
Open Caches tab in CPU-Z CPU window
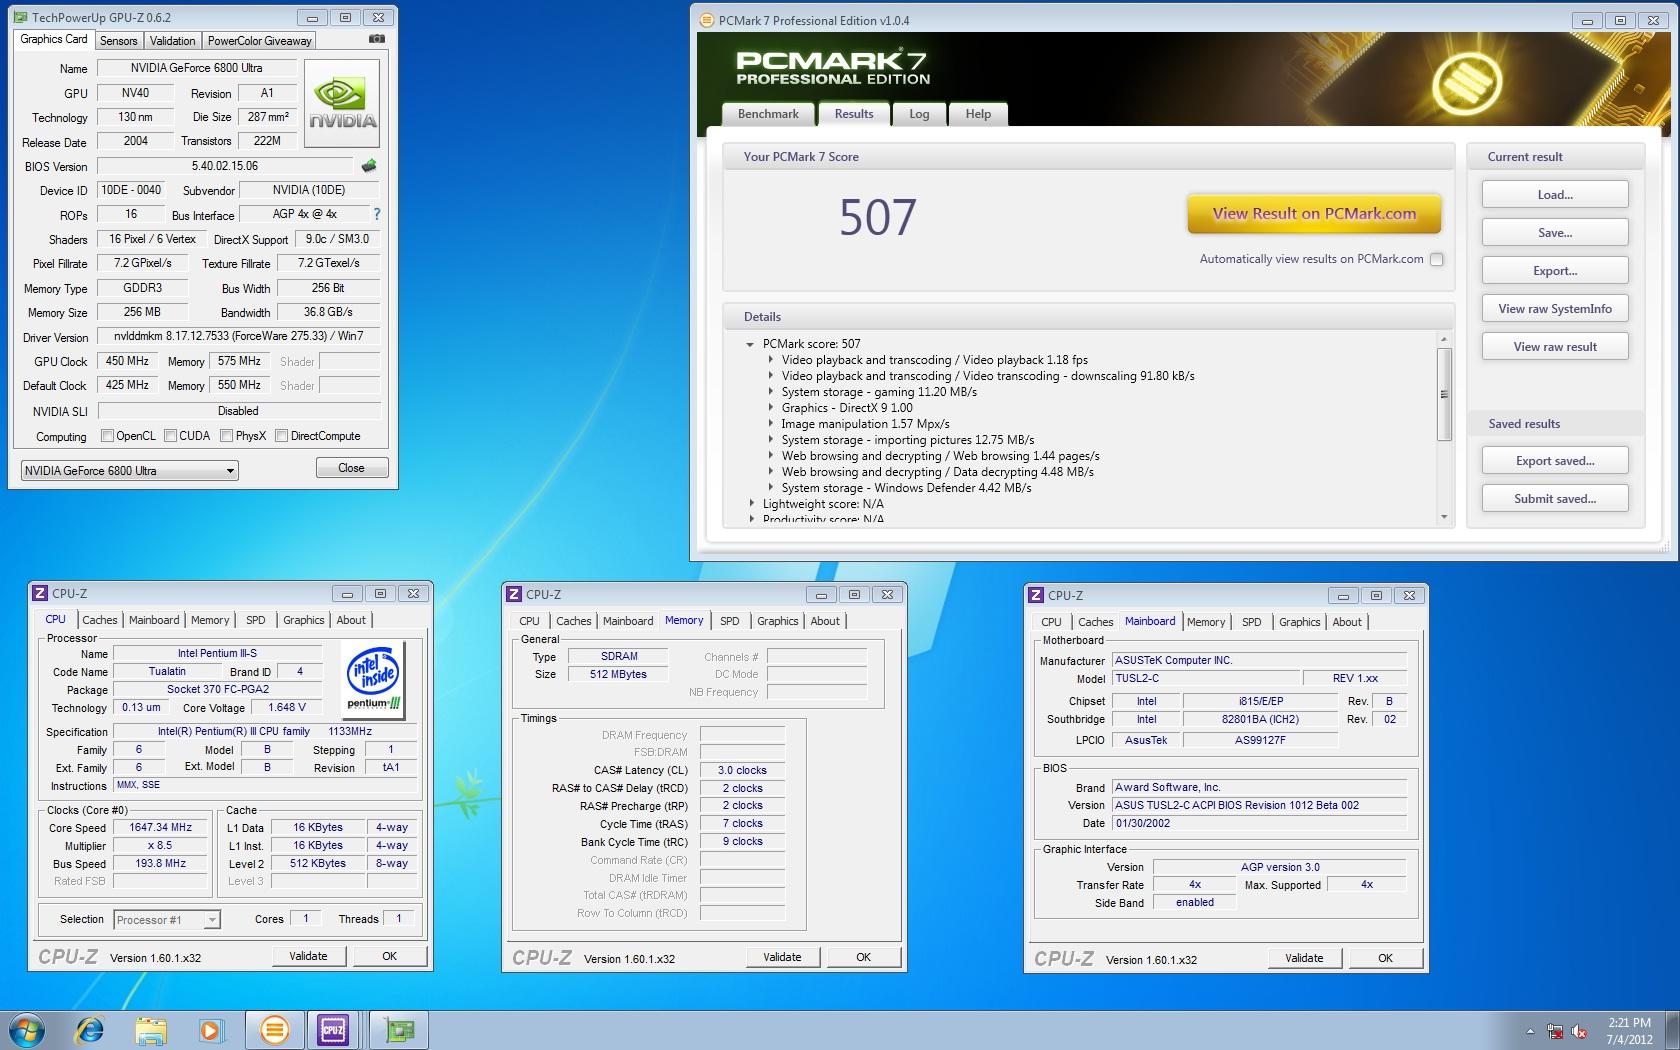[x=100, y=620]
